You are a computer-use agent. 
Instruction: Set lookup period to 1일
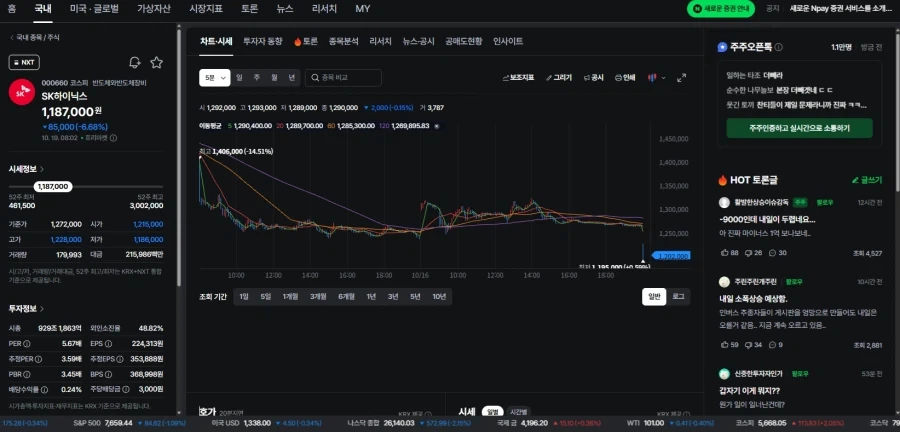coord(244,297)
